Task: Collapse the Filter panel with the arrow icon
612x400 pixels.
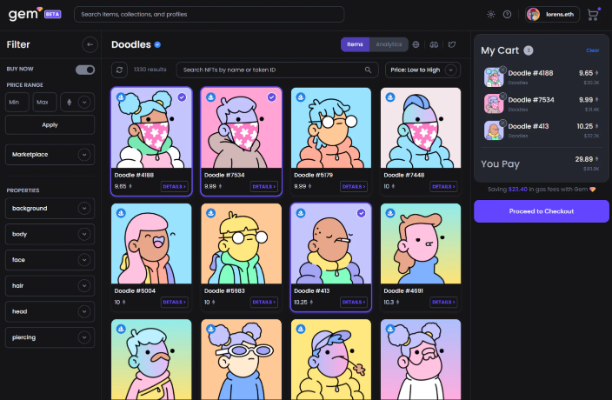Action: click(90, 44)
